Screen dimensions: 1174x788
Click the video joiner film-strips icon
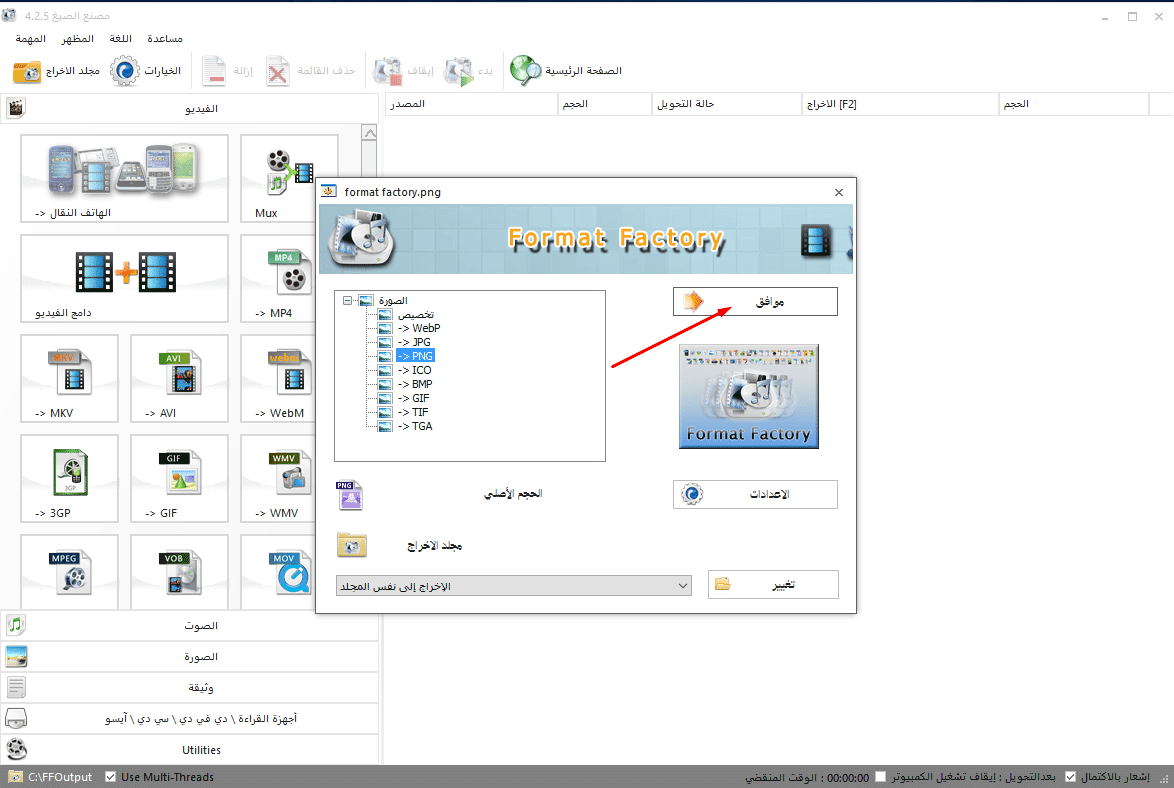click(124, 270)
